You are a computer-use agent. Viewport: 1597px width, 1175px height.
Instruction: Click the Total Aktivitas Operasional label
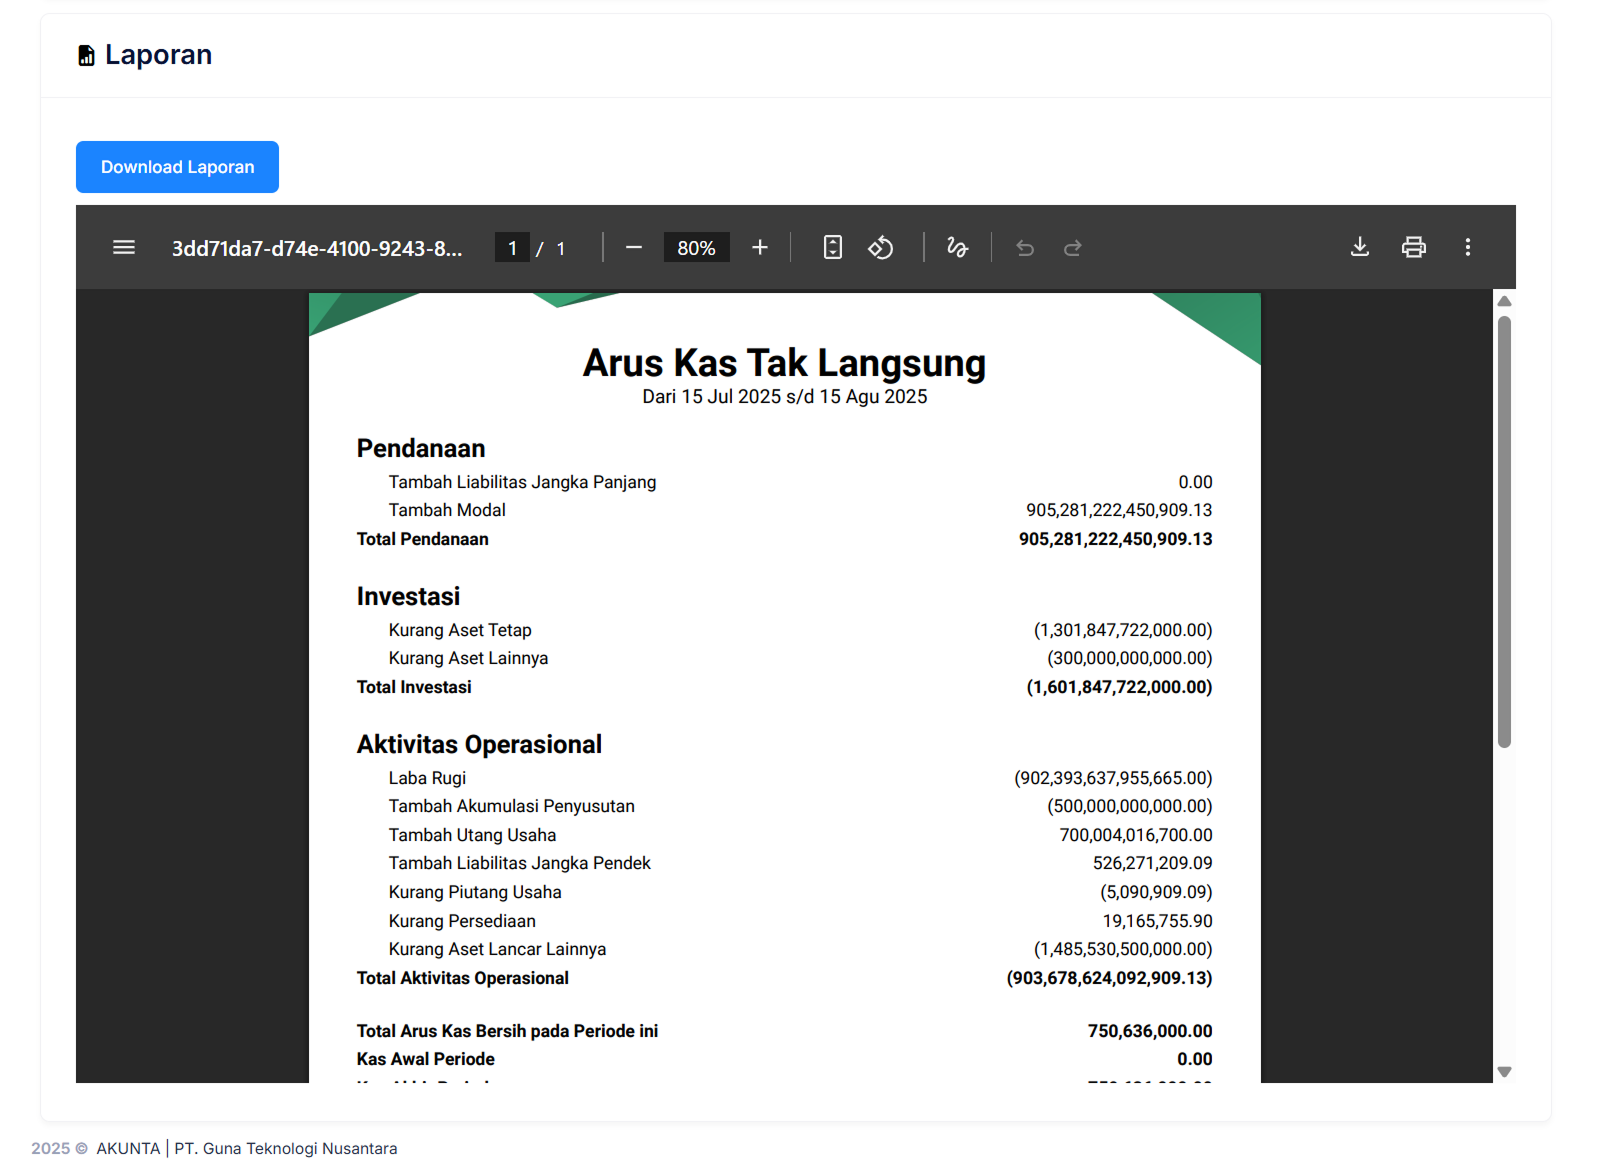(463, 978)
